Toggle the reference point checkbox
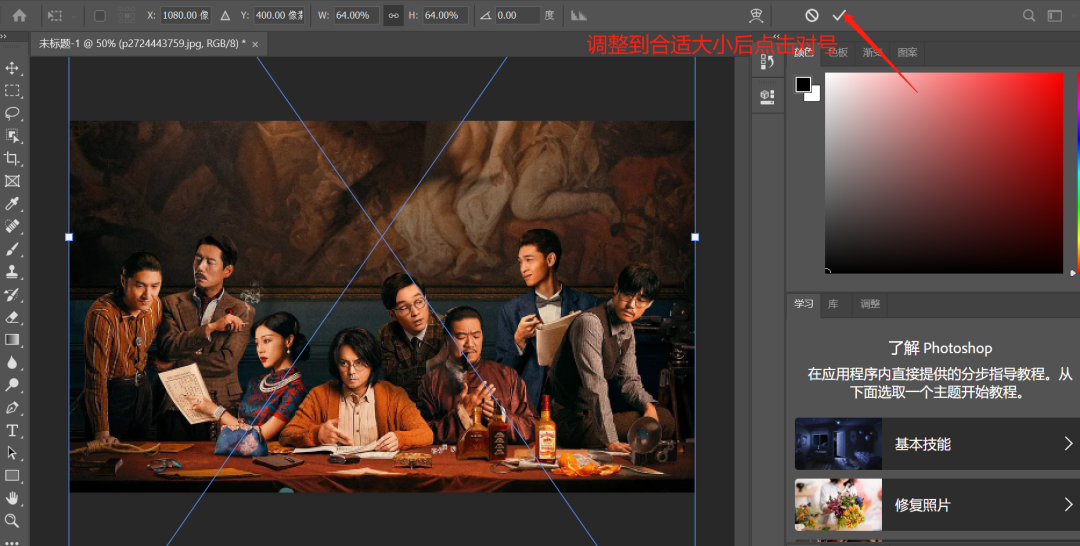Screen dimensions: 1080x546 click(x=99, y=16)
